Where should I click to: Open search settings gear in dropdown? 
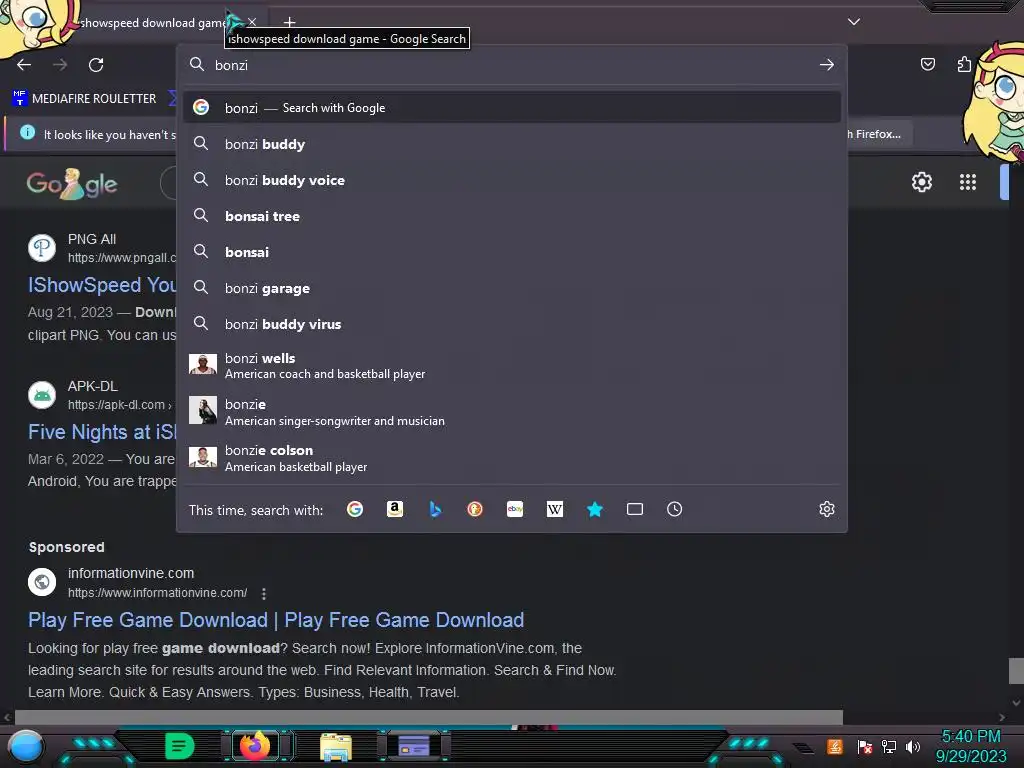click(827, 509)
